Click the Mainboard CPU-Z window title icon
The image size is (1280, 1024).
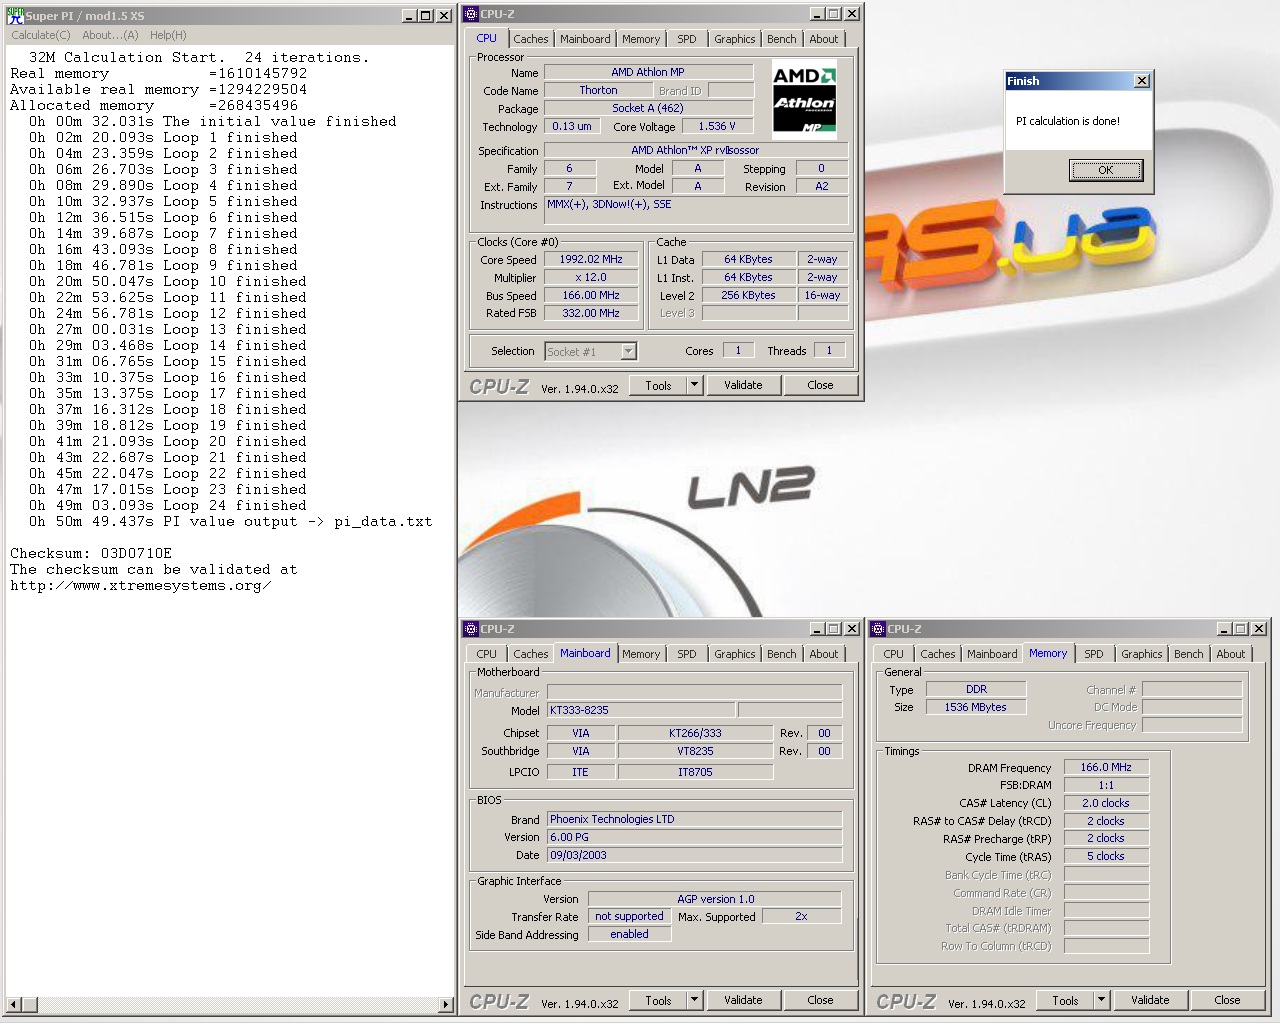471,629
